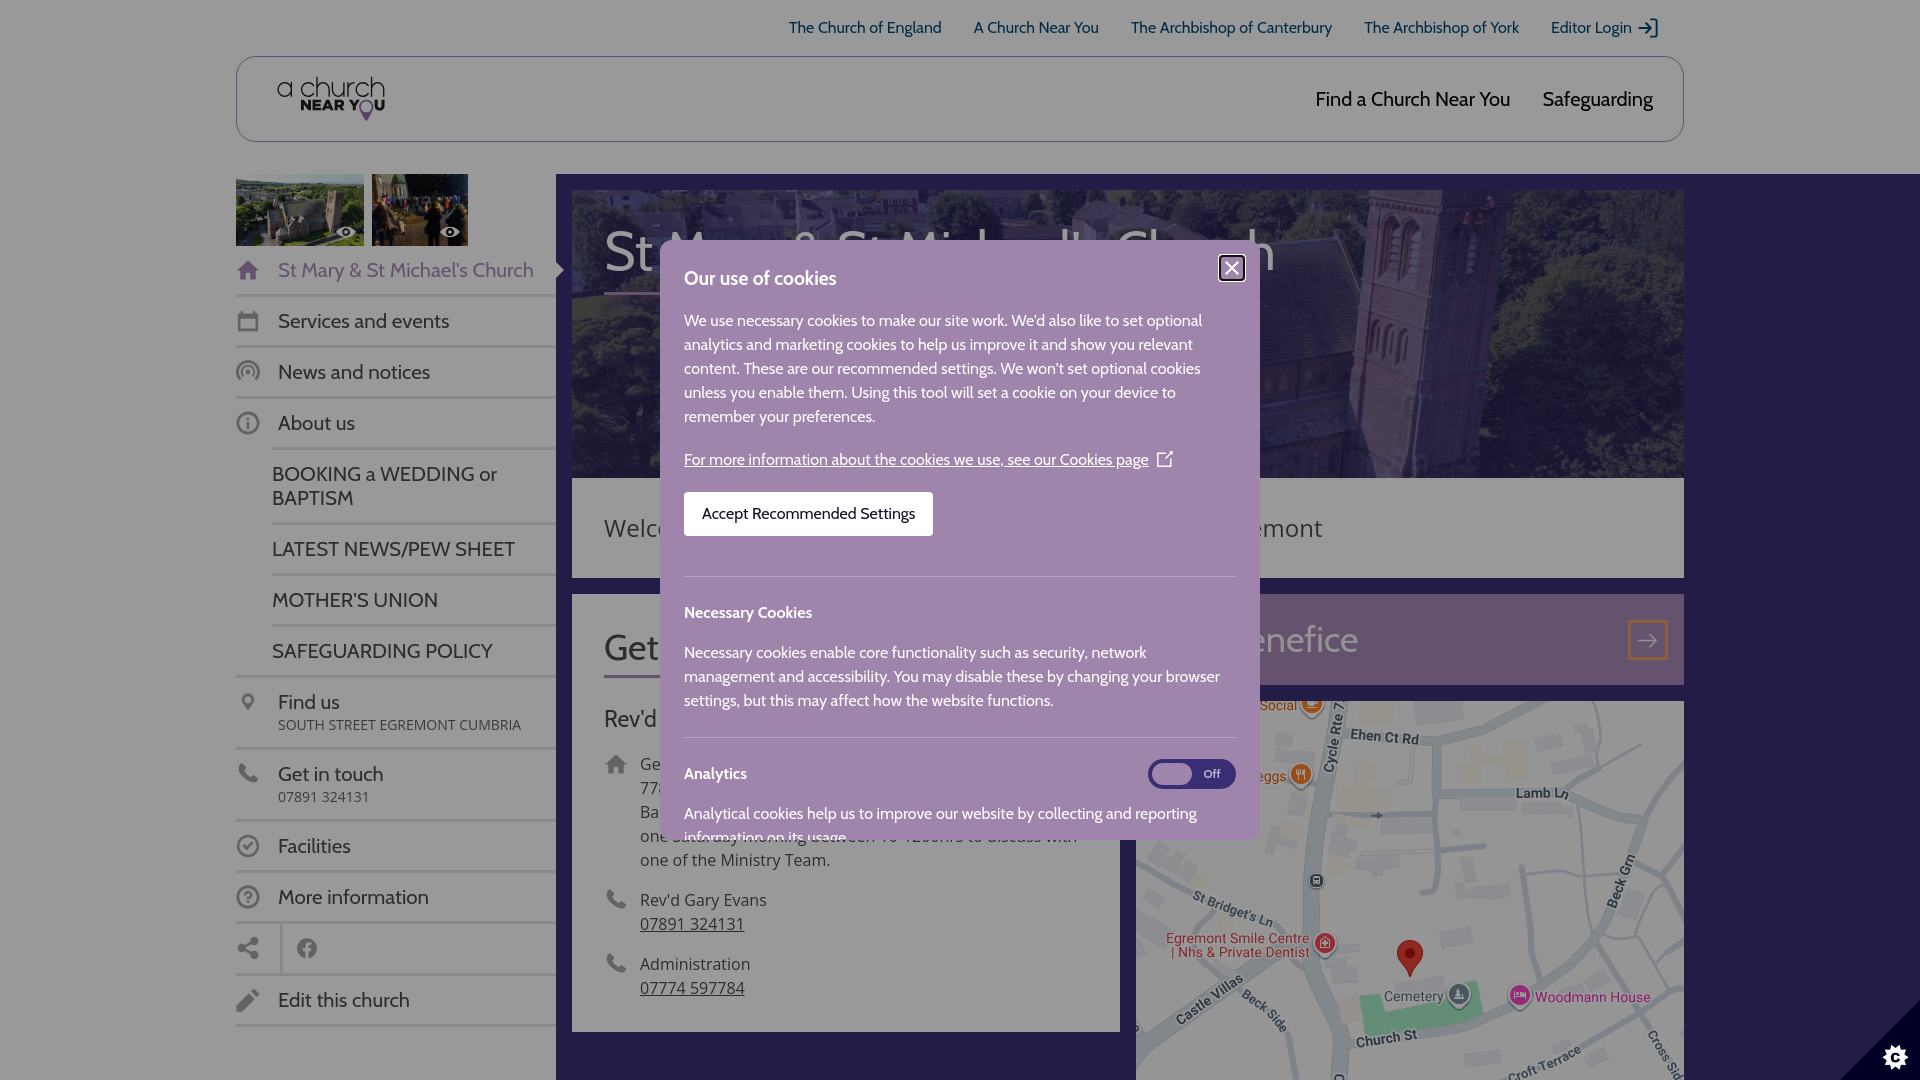Viewport: 1920px width, 1080px height.
Task: Call Rev'd Gary Evans number 07891 324131
Action: [x=692, y=924]
